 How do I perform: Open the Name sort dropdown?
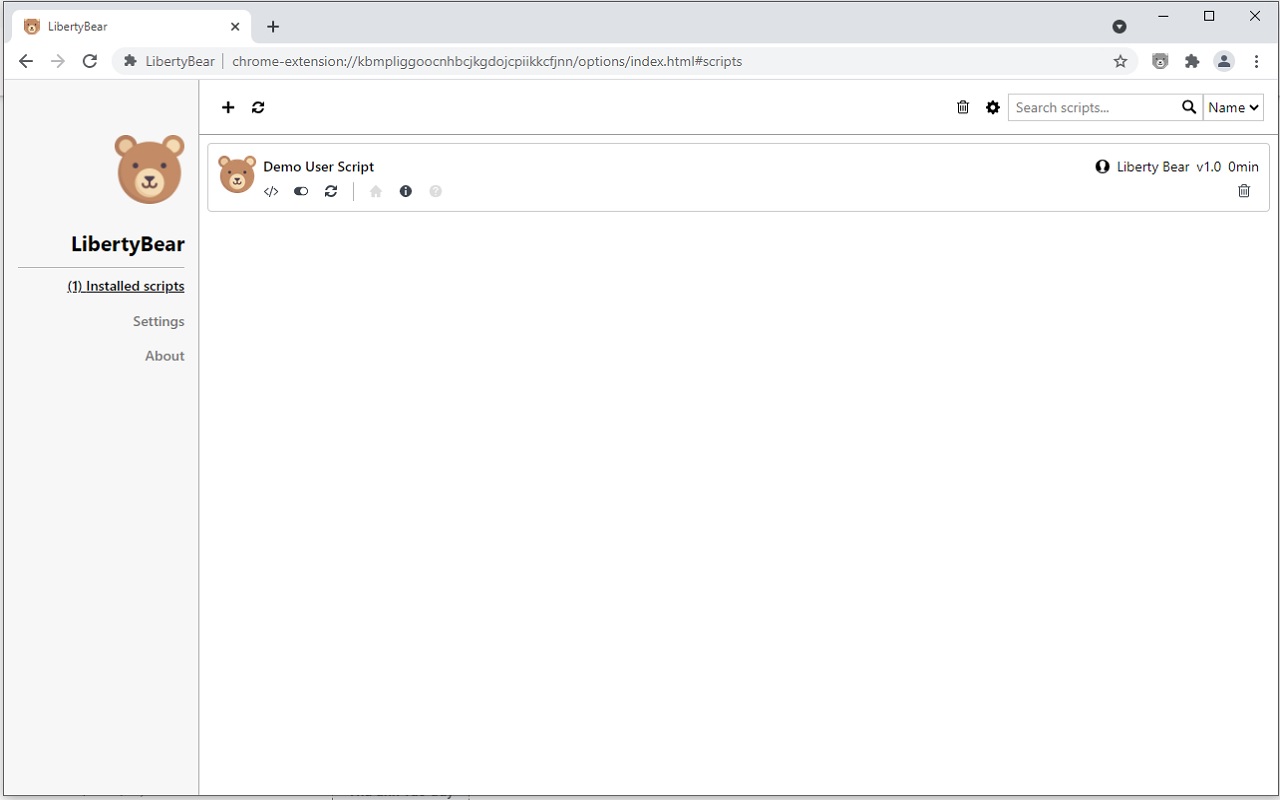(x=1233, y=107)
